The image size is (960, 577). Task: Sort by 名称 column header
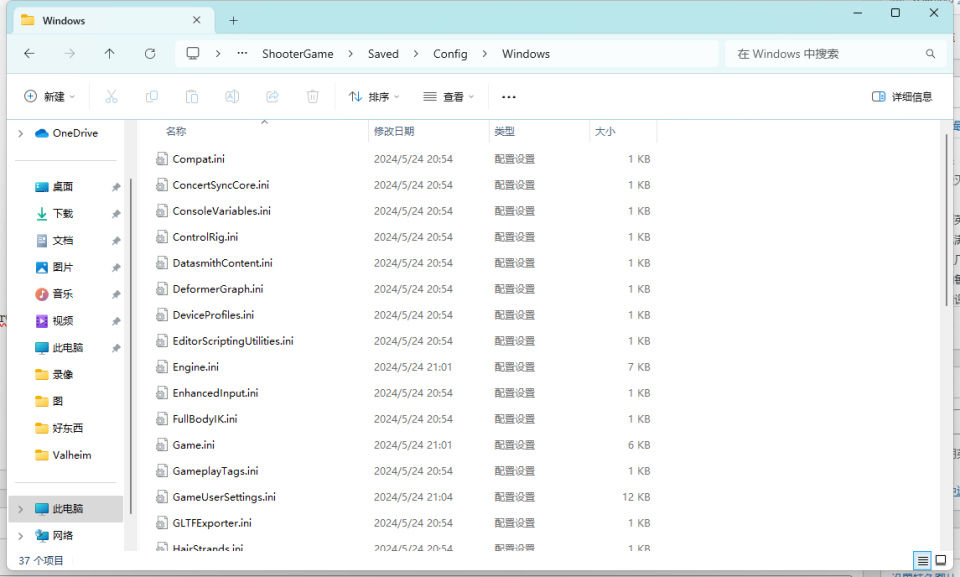pos(176,131)
